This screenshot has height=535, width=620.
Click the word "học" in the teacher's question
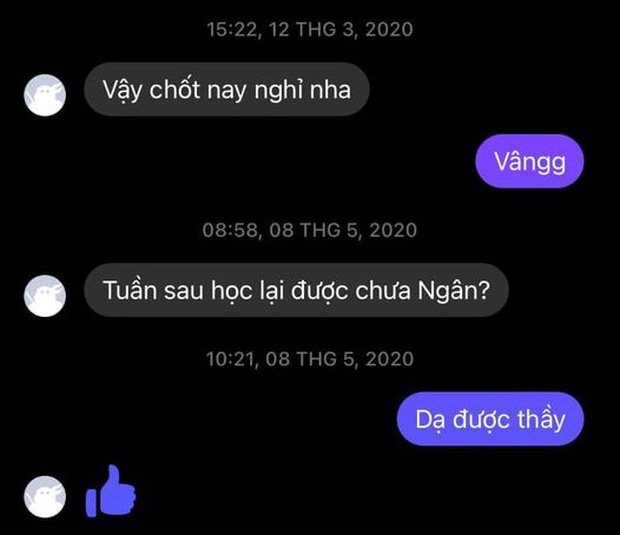click(x=231, y=291)
